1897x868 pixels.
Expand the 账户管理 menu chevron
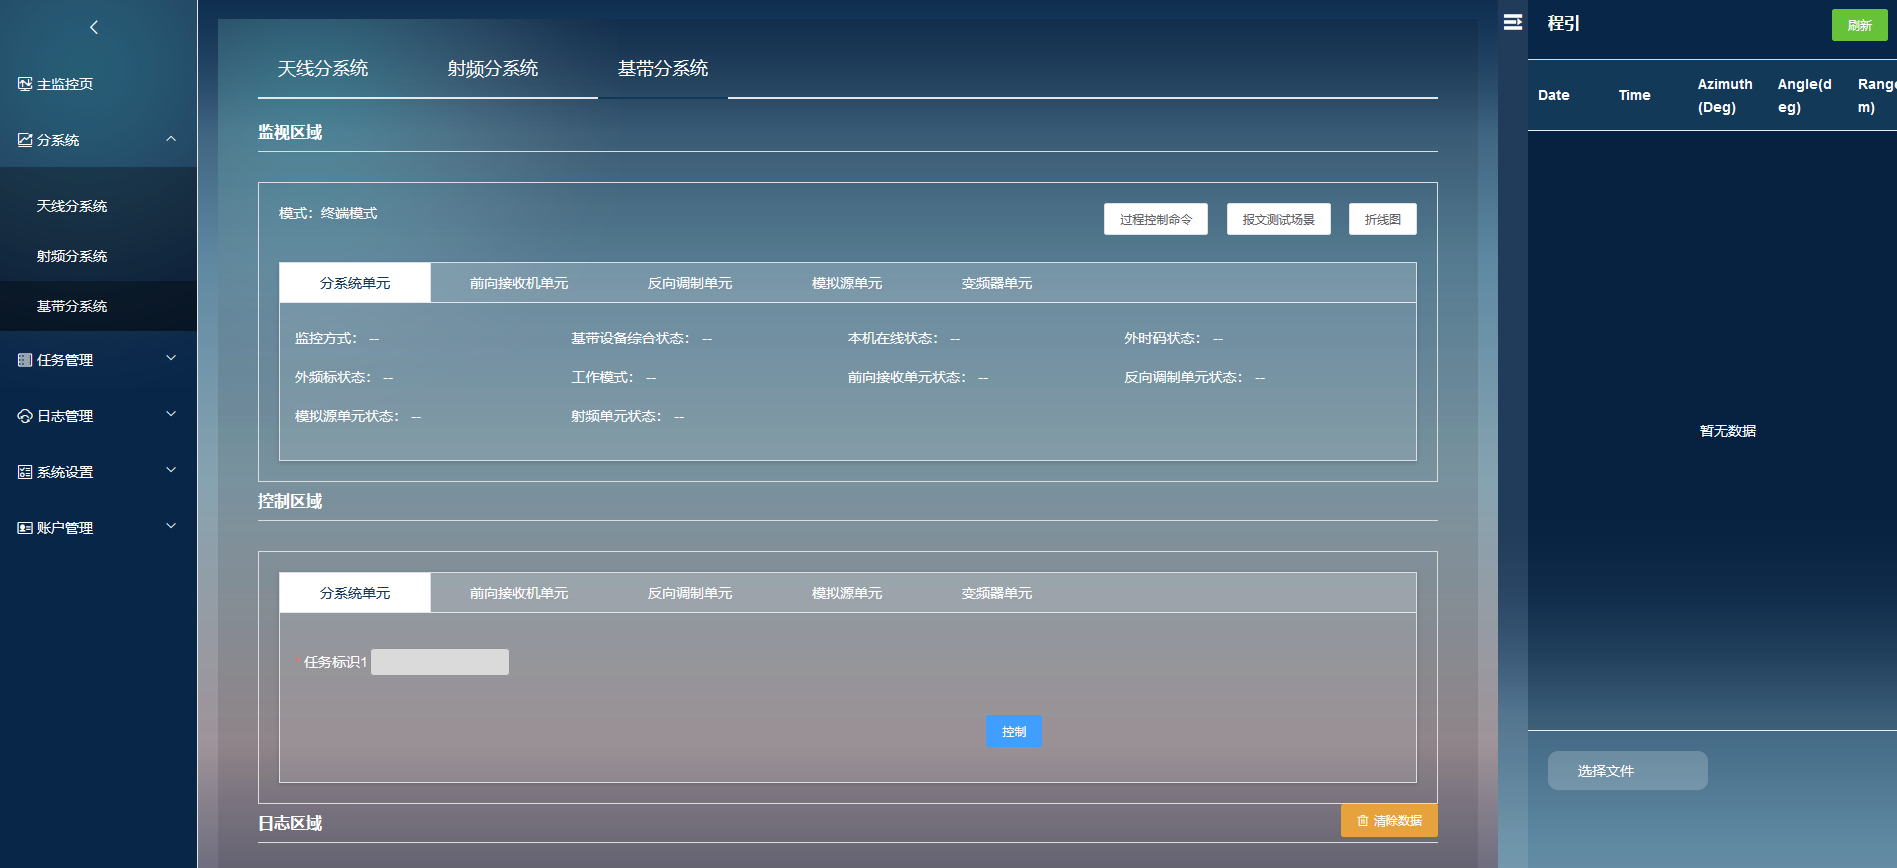(171, 526)
